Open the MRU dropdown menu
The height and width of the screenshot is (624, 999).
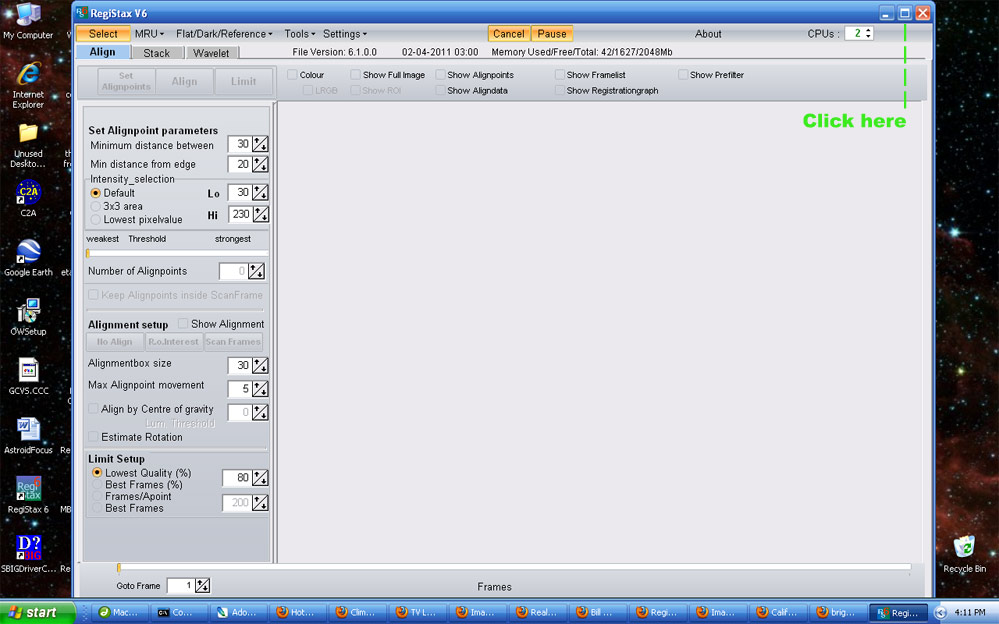pyautogui.click(x=150, y=34)
